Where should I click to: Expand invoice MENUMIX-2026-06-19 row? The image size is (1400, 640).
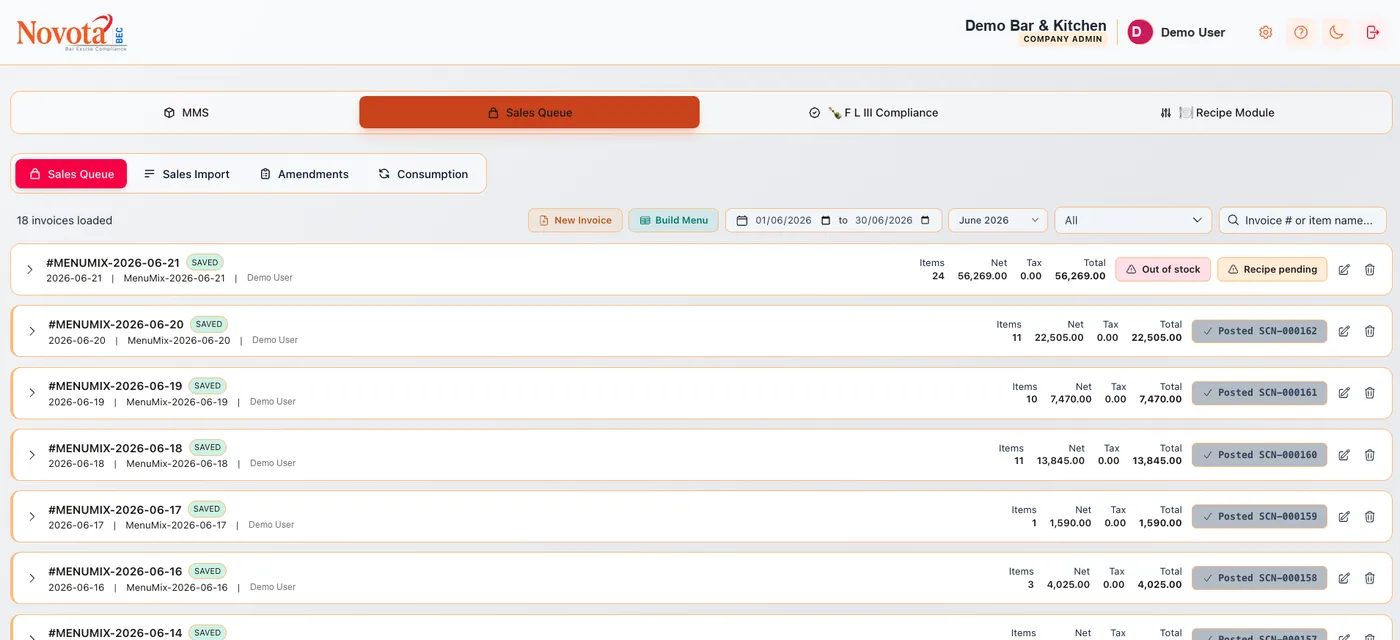32,393
